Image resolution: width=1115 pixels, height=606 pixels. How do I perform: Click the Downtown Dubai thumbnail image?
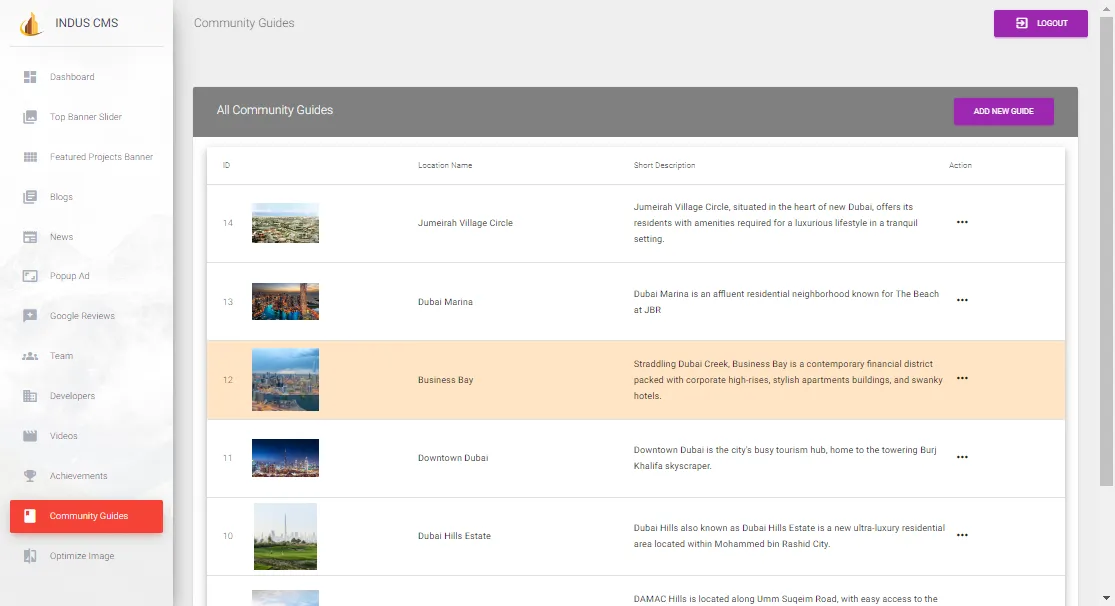[285, 457]
